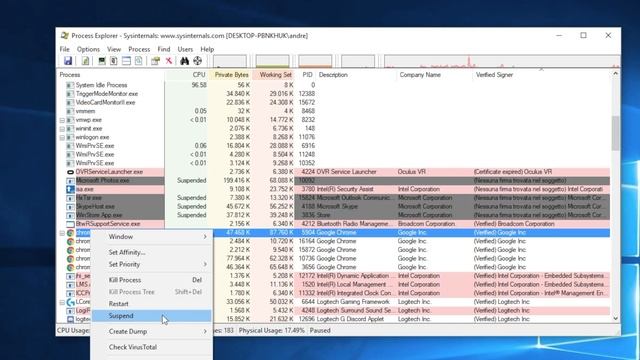This screenshot has width=640, height=360.
Task: Click the wide history graph in toolbar
Action: pyautogui.click(x=502, y=61)
